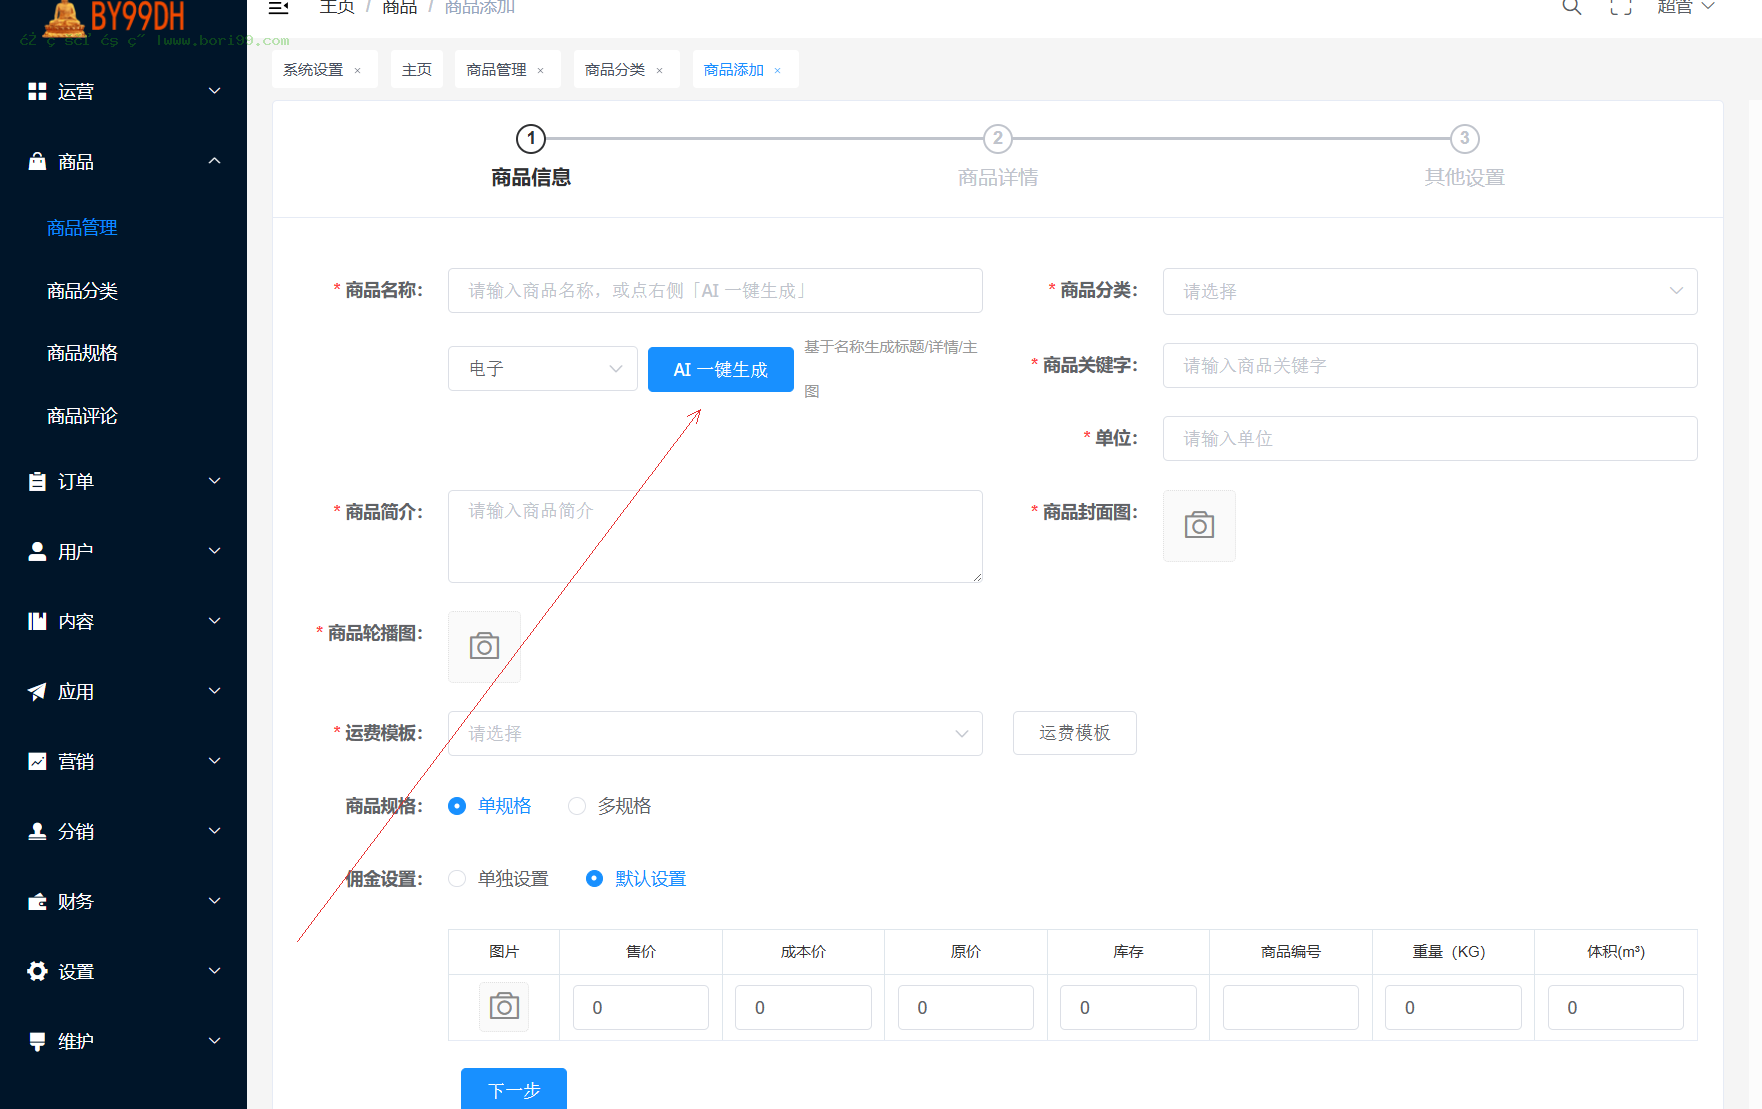Click the 单位 input field
This screenshot has width=1762, height=1109.
pos(1430,438)
